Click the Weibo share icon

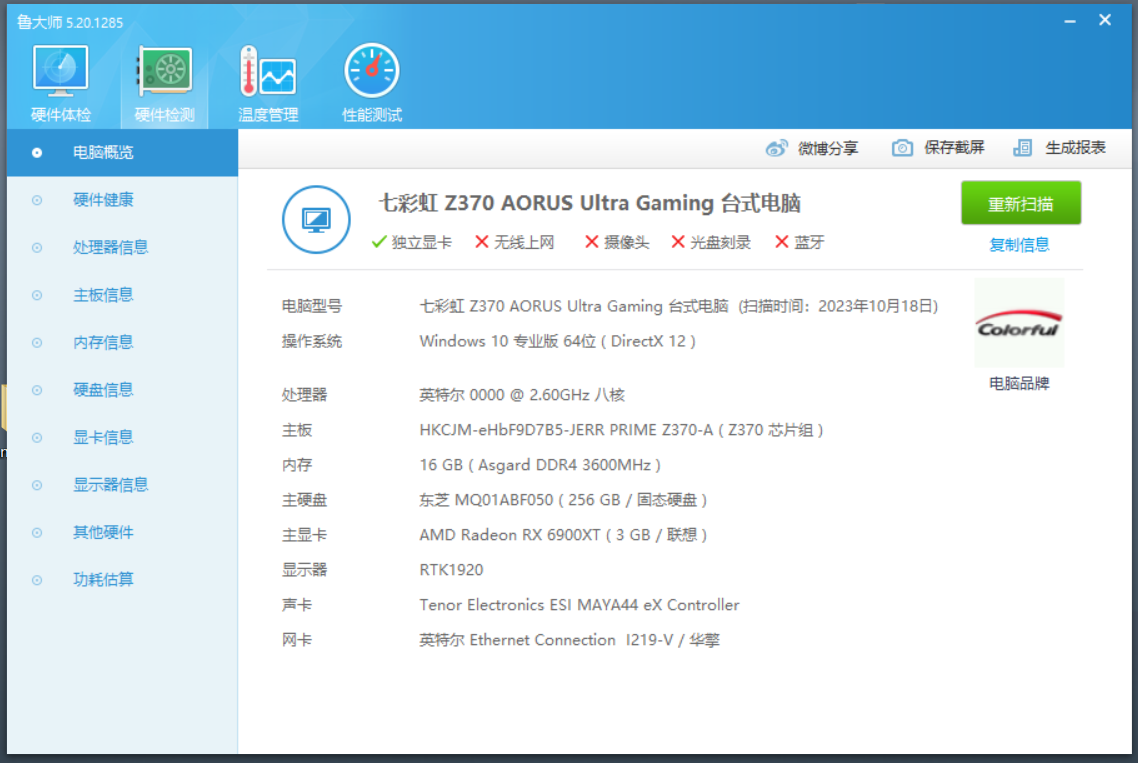coord(776,148)
